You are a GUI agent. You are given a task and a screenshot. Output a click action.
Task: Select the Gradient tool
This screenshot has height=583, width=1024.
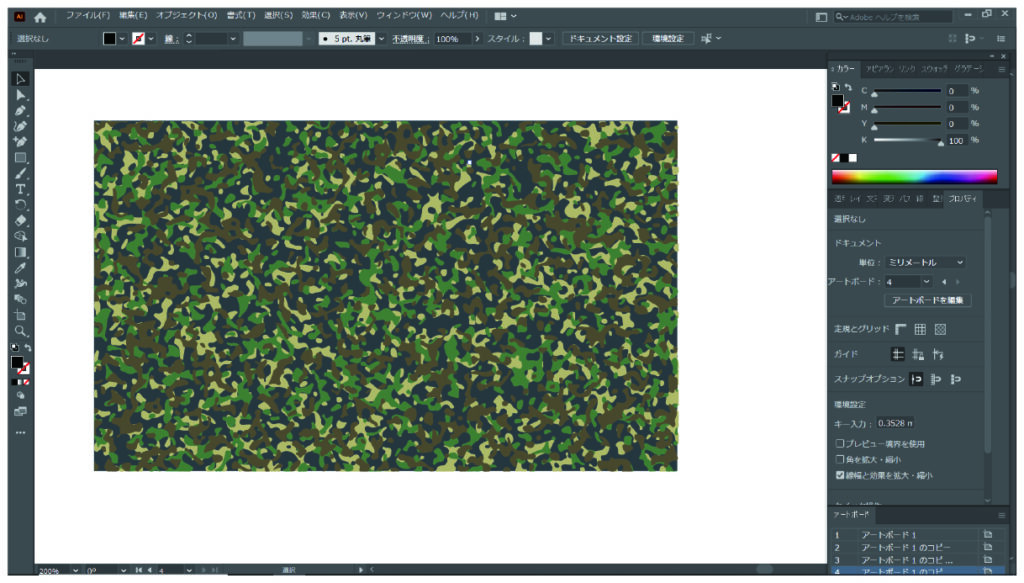(x=20, y=253)
